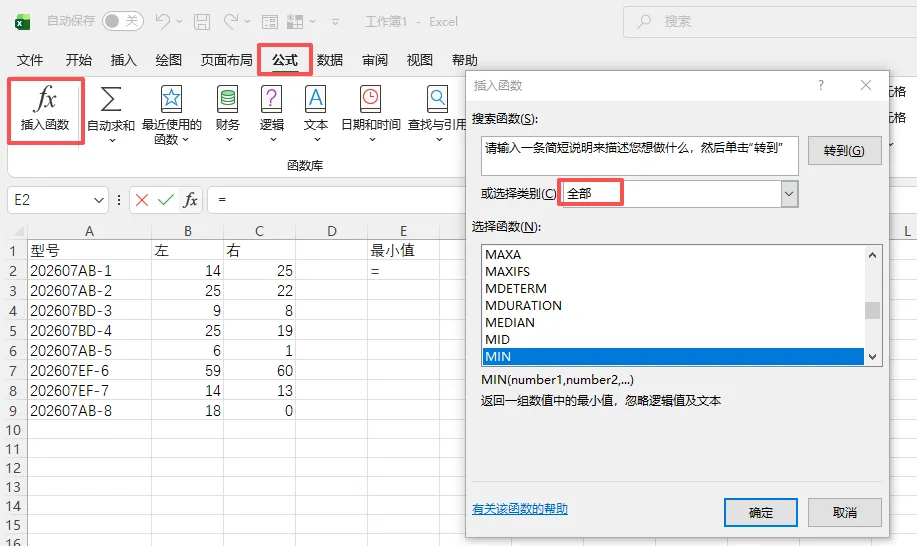Expand the Text functions dropdown arrow

pyautogui.click(x=316, y=140)
